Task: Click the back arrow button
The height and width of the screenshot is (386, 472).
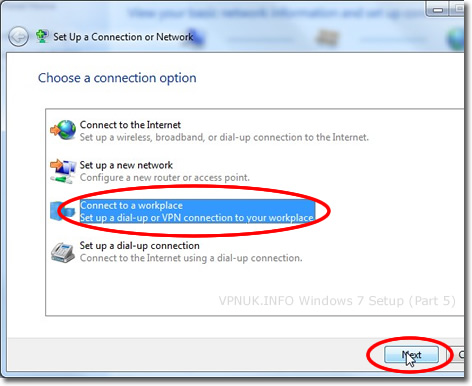Action: (18, 37)
